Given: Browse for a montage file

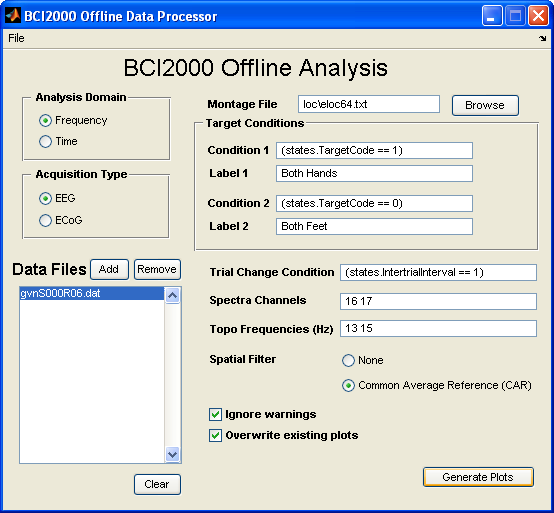Looking at the screenshot, I should [x=485, y=105].
